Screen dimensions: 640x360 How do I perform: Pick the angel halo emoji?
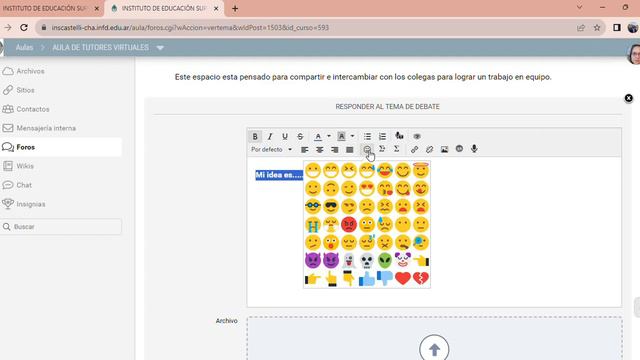point(420,170)
